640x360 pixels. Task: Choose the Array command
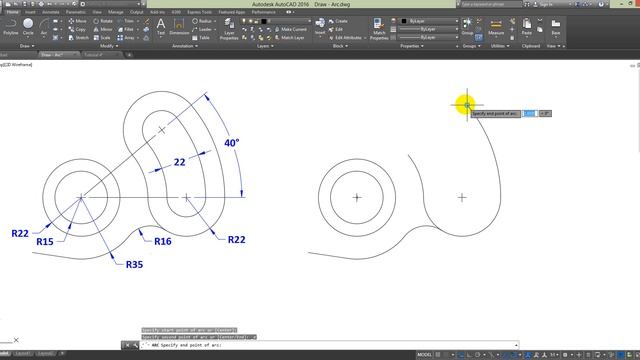click(126, 38)
